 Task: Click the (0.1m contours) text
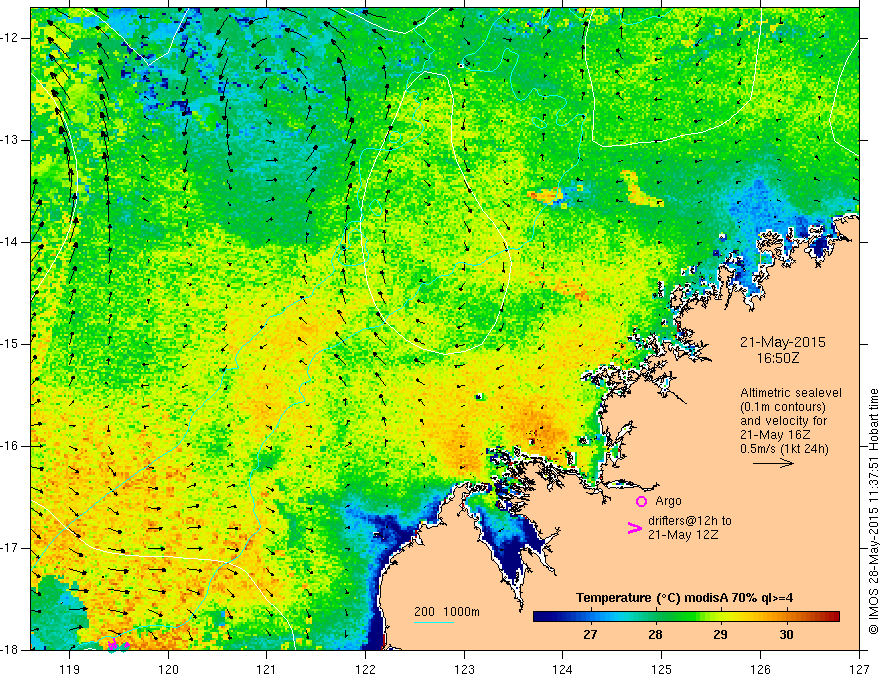coord(782,407)
